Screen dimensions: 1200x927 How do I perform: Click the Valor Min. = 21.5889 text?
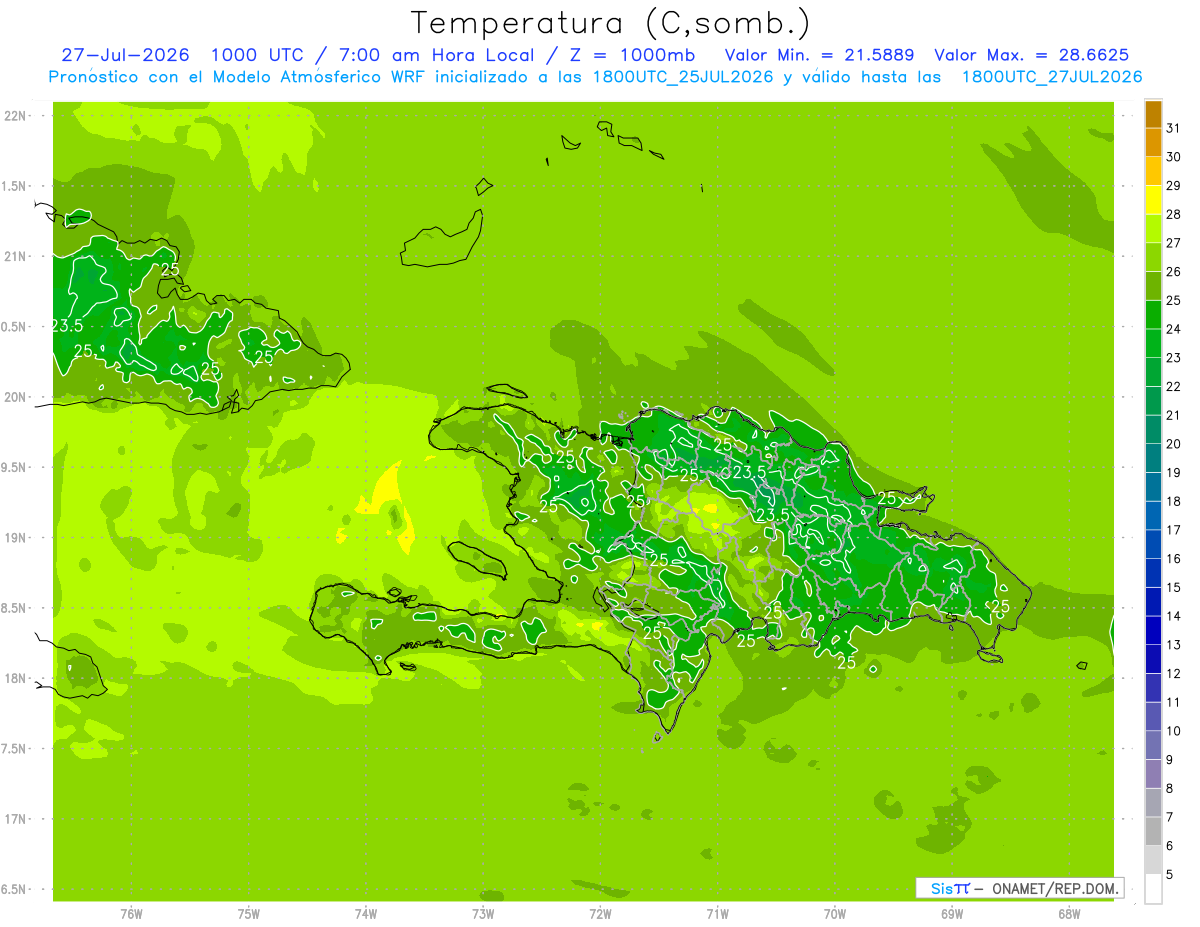click(820, 55)
